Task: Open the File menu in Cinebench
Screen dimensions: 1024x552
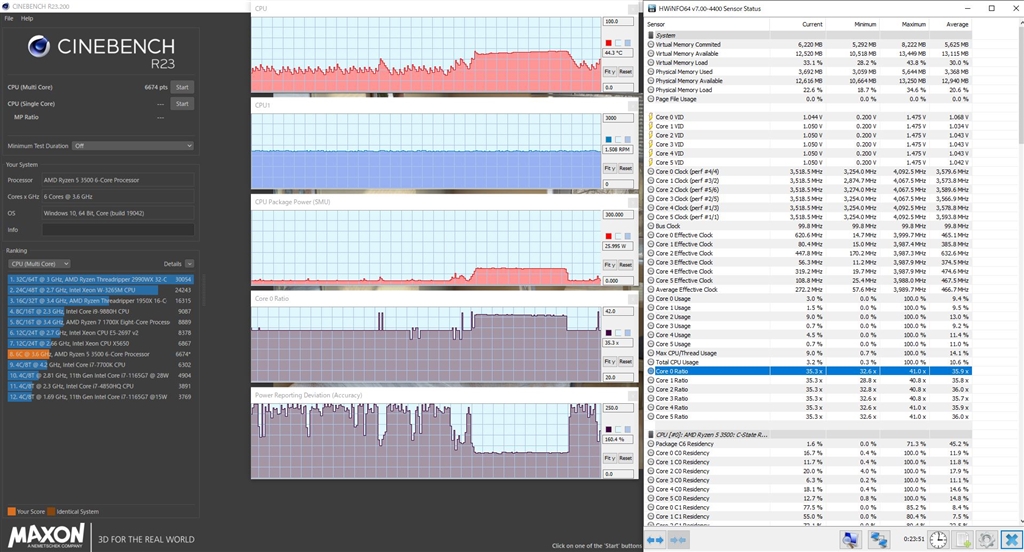Action: [8, 18]
